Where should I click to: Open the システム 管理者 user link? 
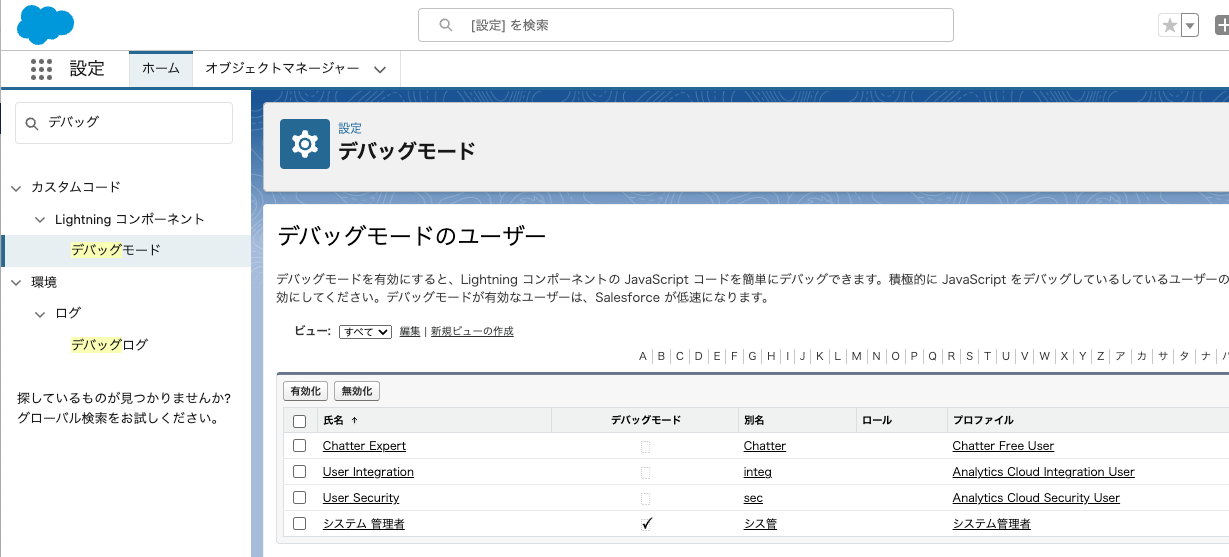pyautogui.click(x=364, y=524)
